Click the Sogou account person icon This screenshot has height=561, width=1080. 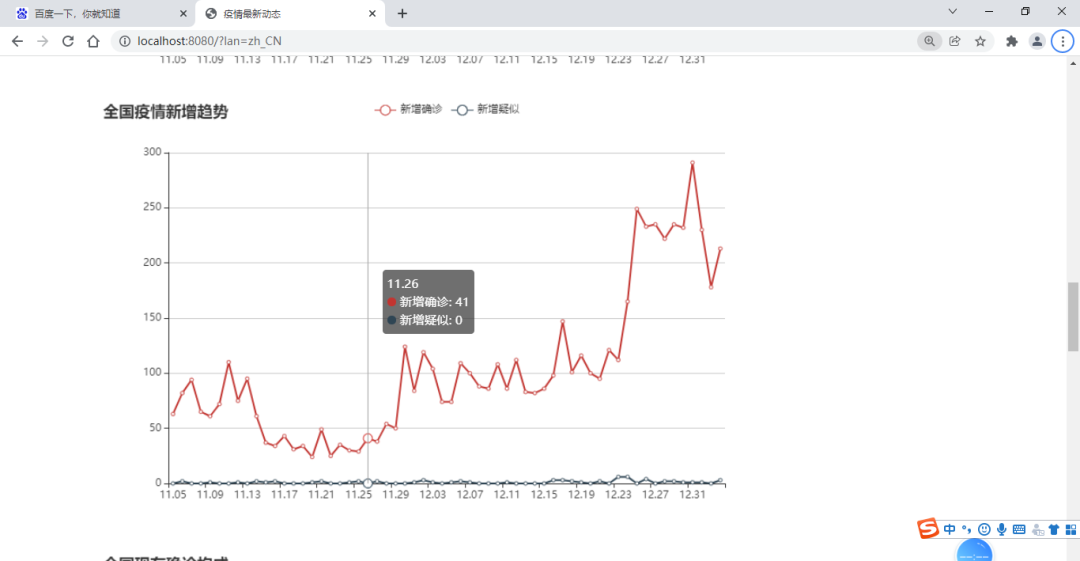tap(1037, 529)
